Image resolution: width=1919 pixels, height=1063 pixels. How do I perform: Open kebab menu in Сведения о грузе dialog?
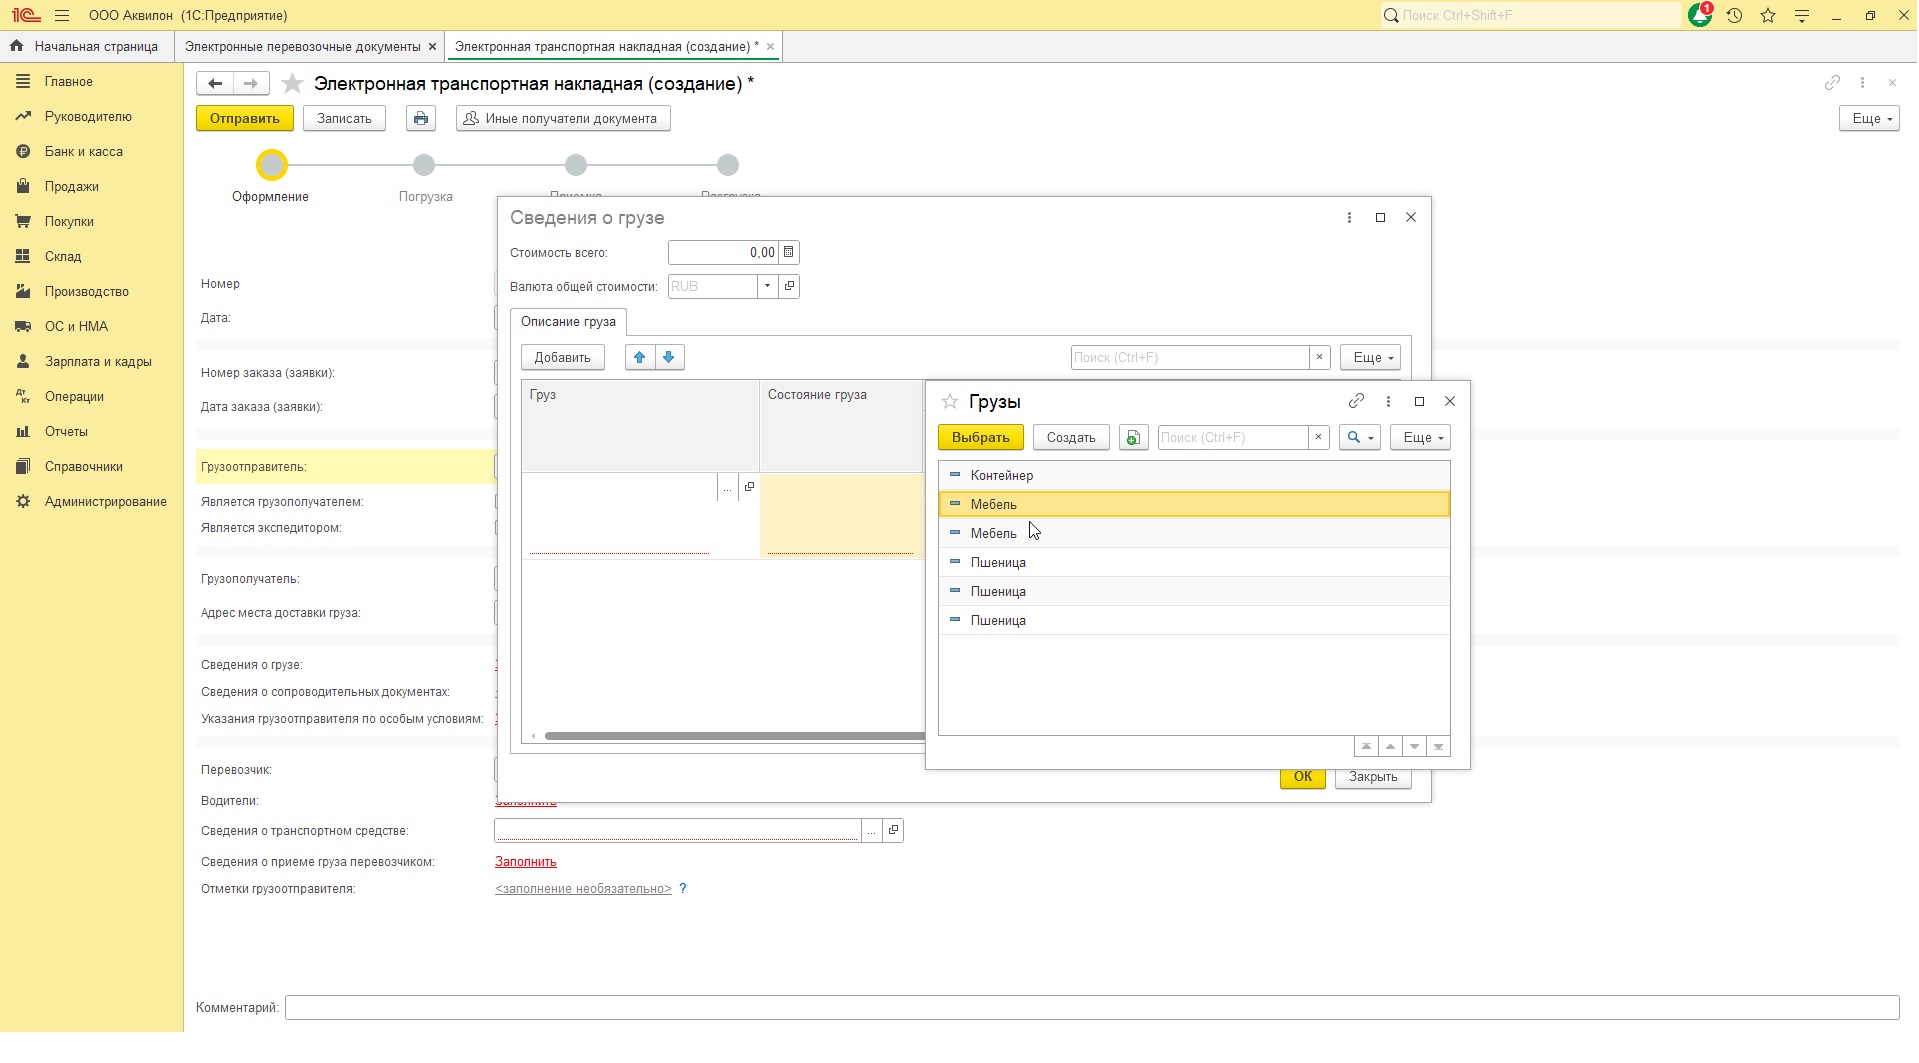point(1349,218)
